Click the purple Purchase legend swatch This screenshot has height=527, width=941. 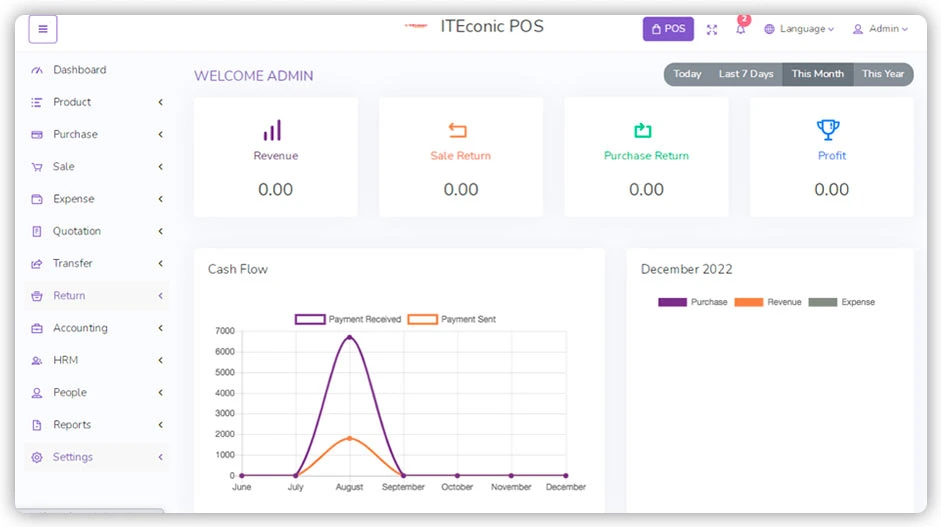click(672, 302)
